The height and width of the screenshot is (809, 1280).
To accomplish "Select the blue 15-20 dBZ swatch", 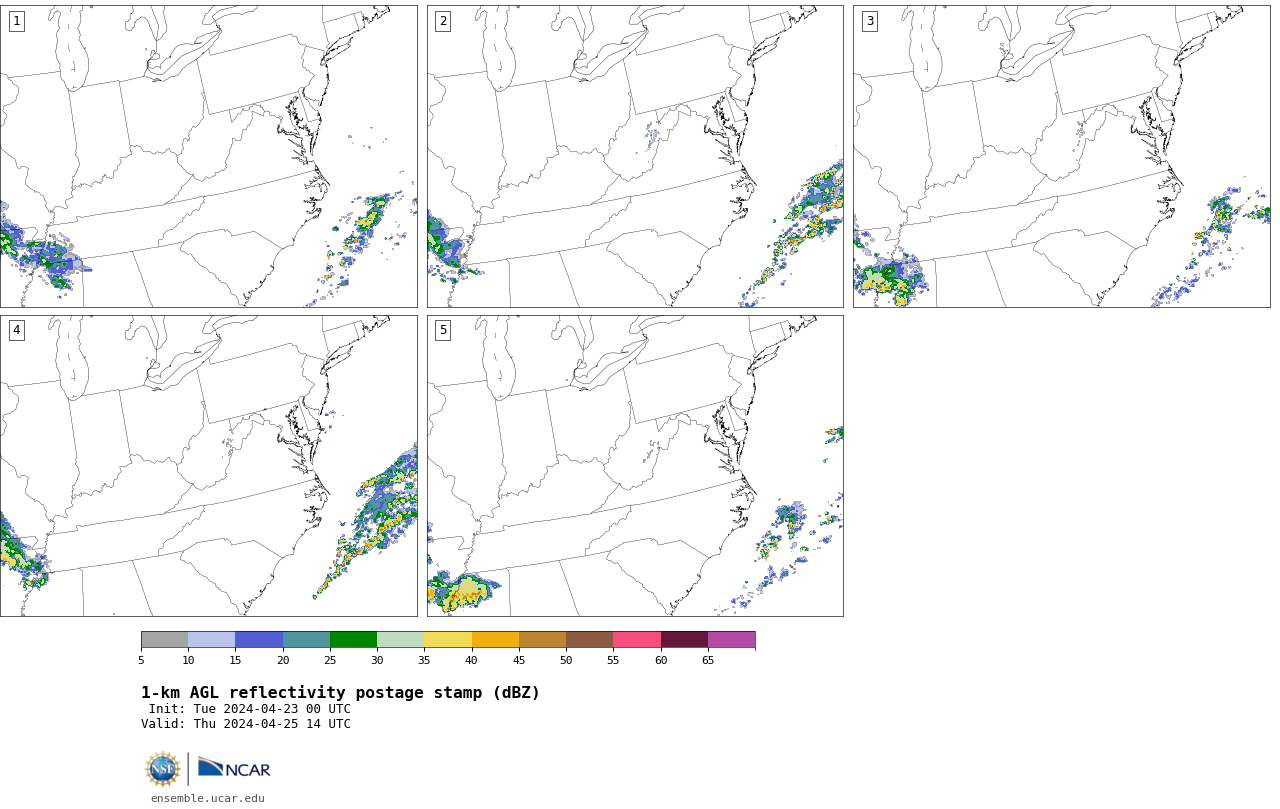I will coord(259,640).
